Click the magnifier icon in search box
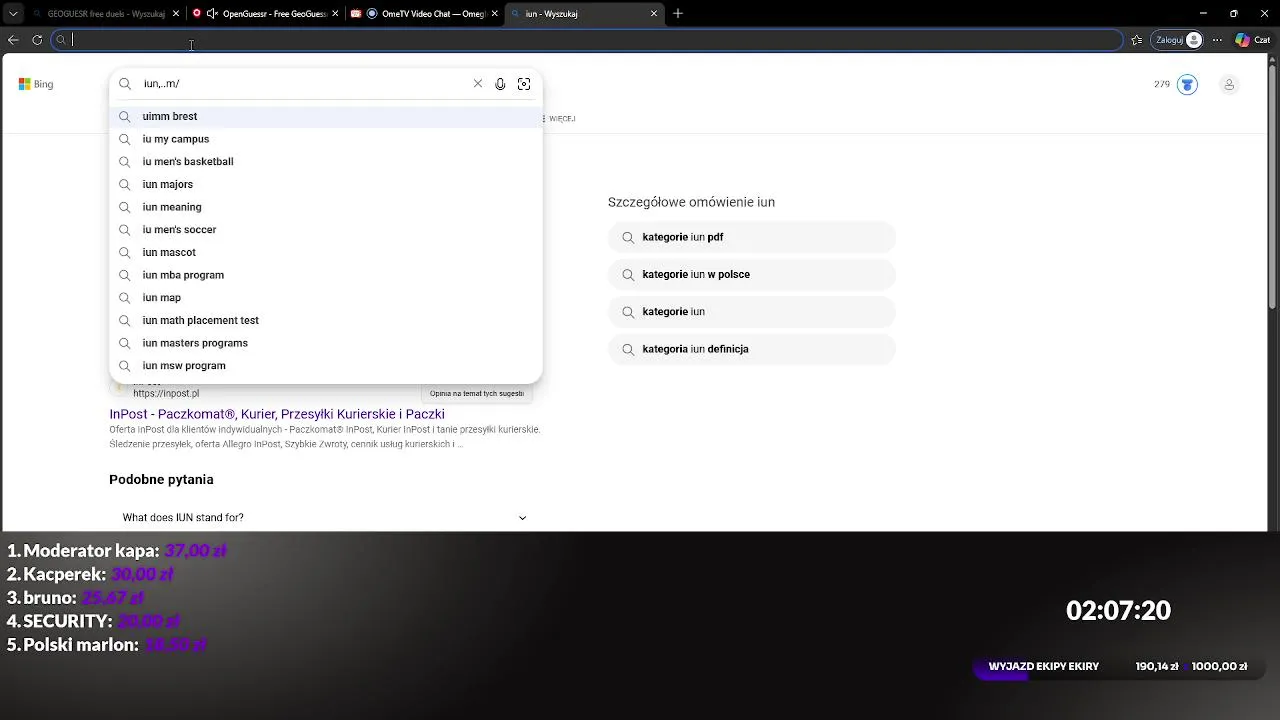The image size is (1280, 720). (125, 84)
